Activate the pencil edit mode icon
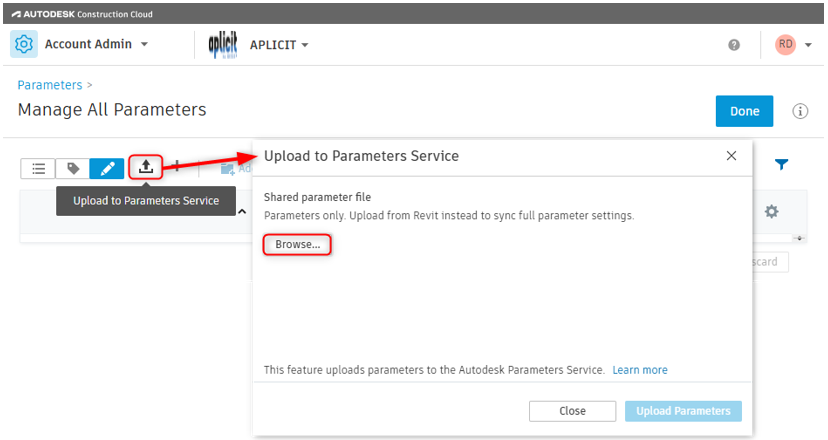 point(107,168)
